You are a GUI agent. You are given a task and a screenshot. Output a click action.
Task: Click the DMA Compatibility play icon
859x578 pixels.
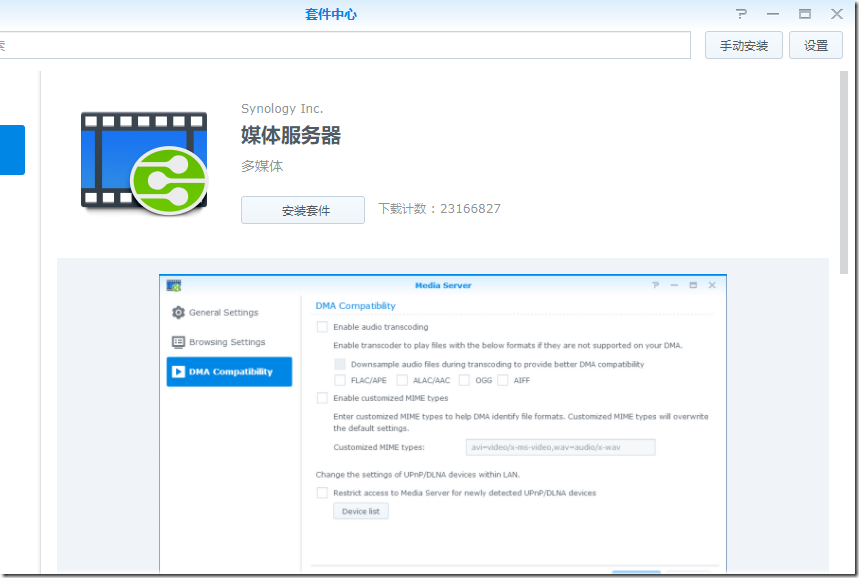[178, 371]
